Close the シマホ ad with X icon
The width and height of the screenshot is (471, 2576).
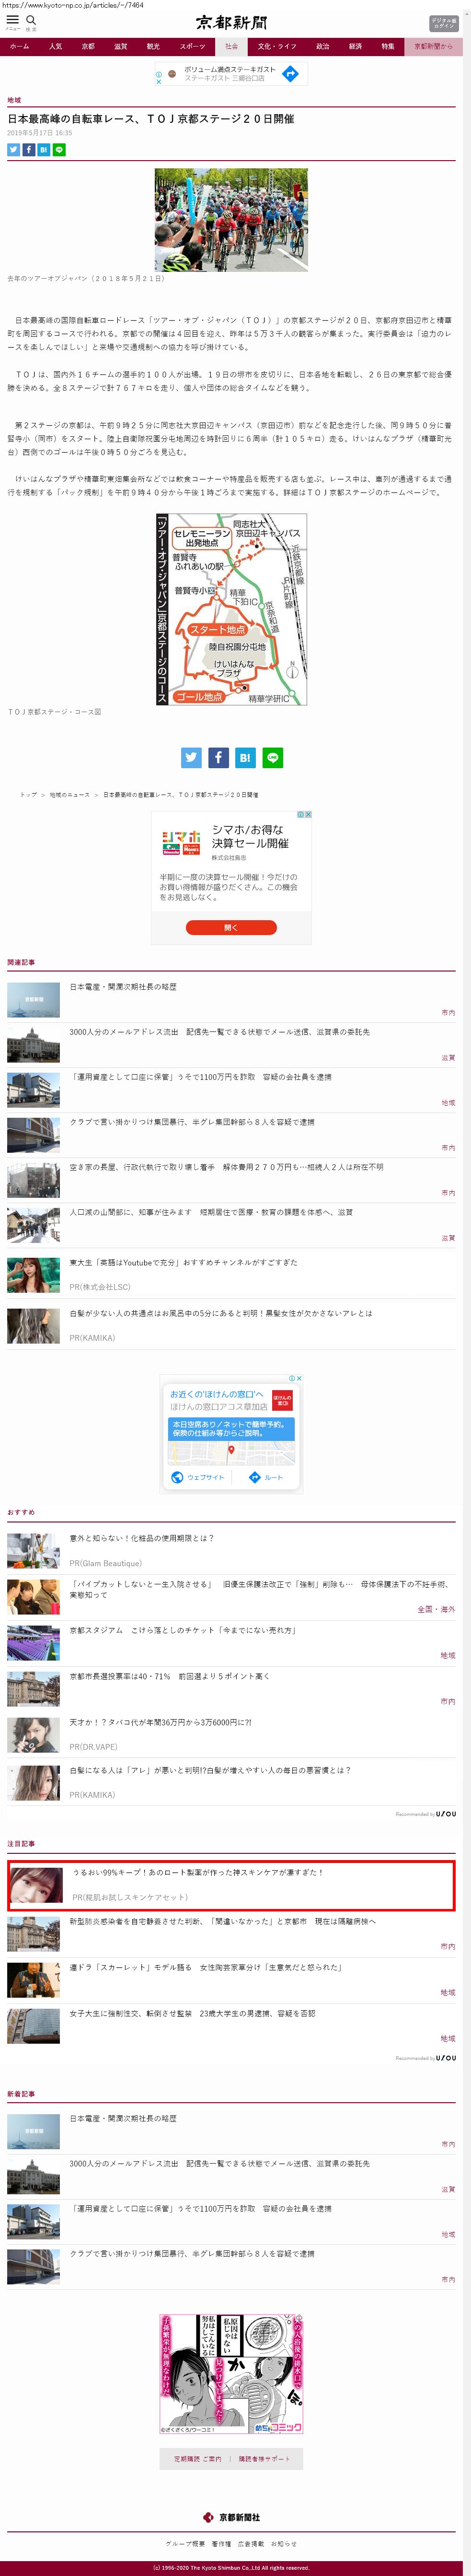309,814
